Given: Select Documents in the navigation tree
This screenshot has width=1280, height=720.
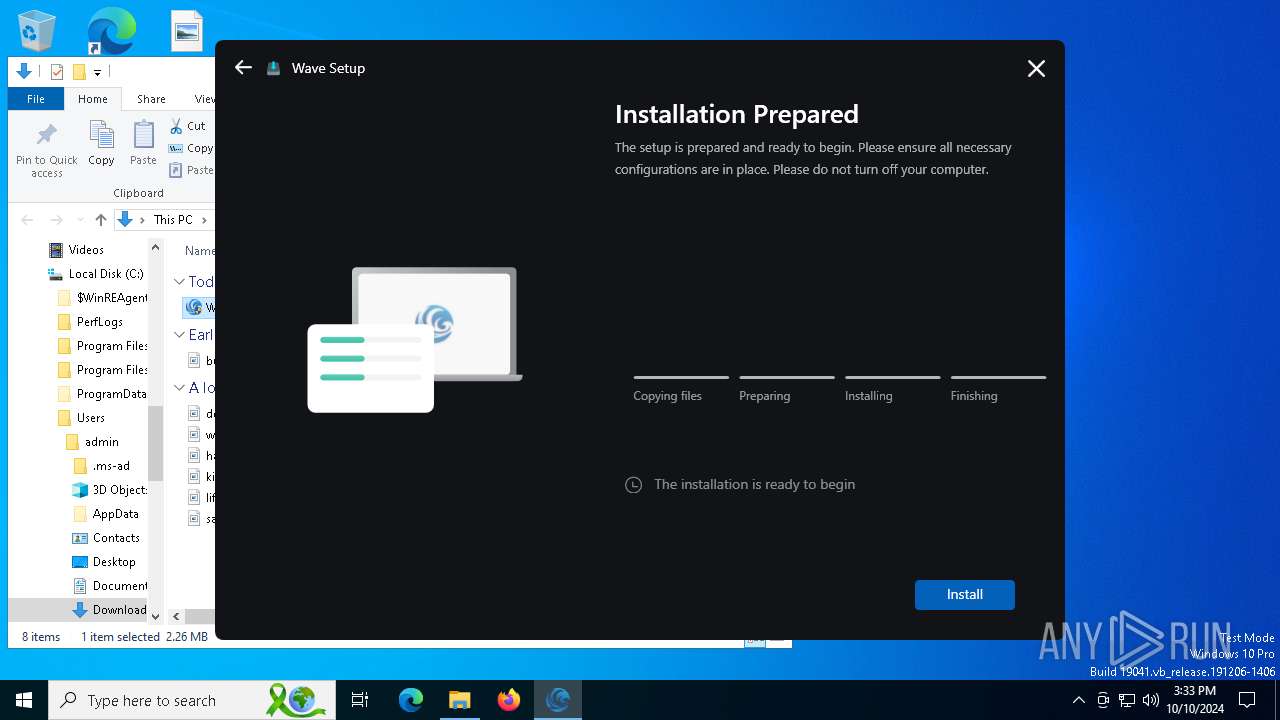Looking at the screenshot, I should pos(110,585).
